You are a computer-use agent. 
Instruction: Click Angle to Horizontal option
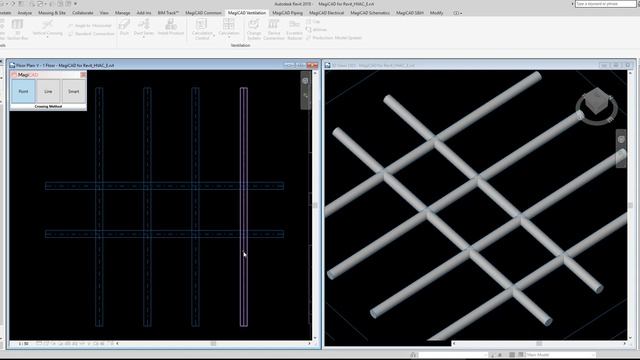tap(91, 26)
